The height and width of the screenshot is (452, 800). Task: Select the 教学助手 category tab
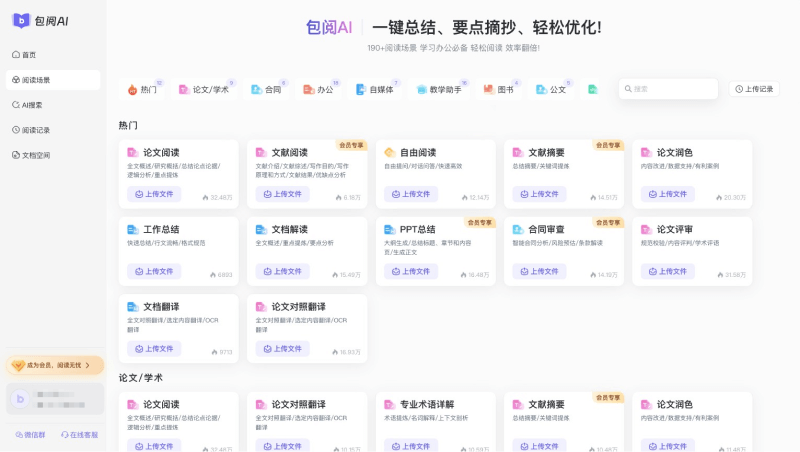point(439,89)
